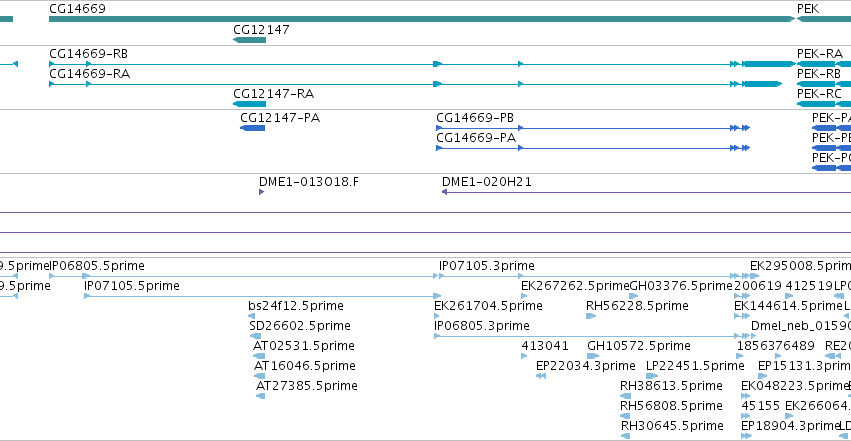Click the EP22034.3prime EST label

click(586, 366)
